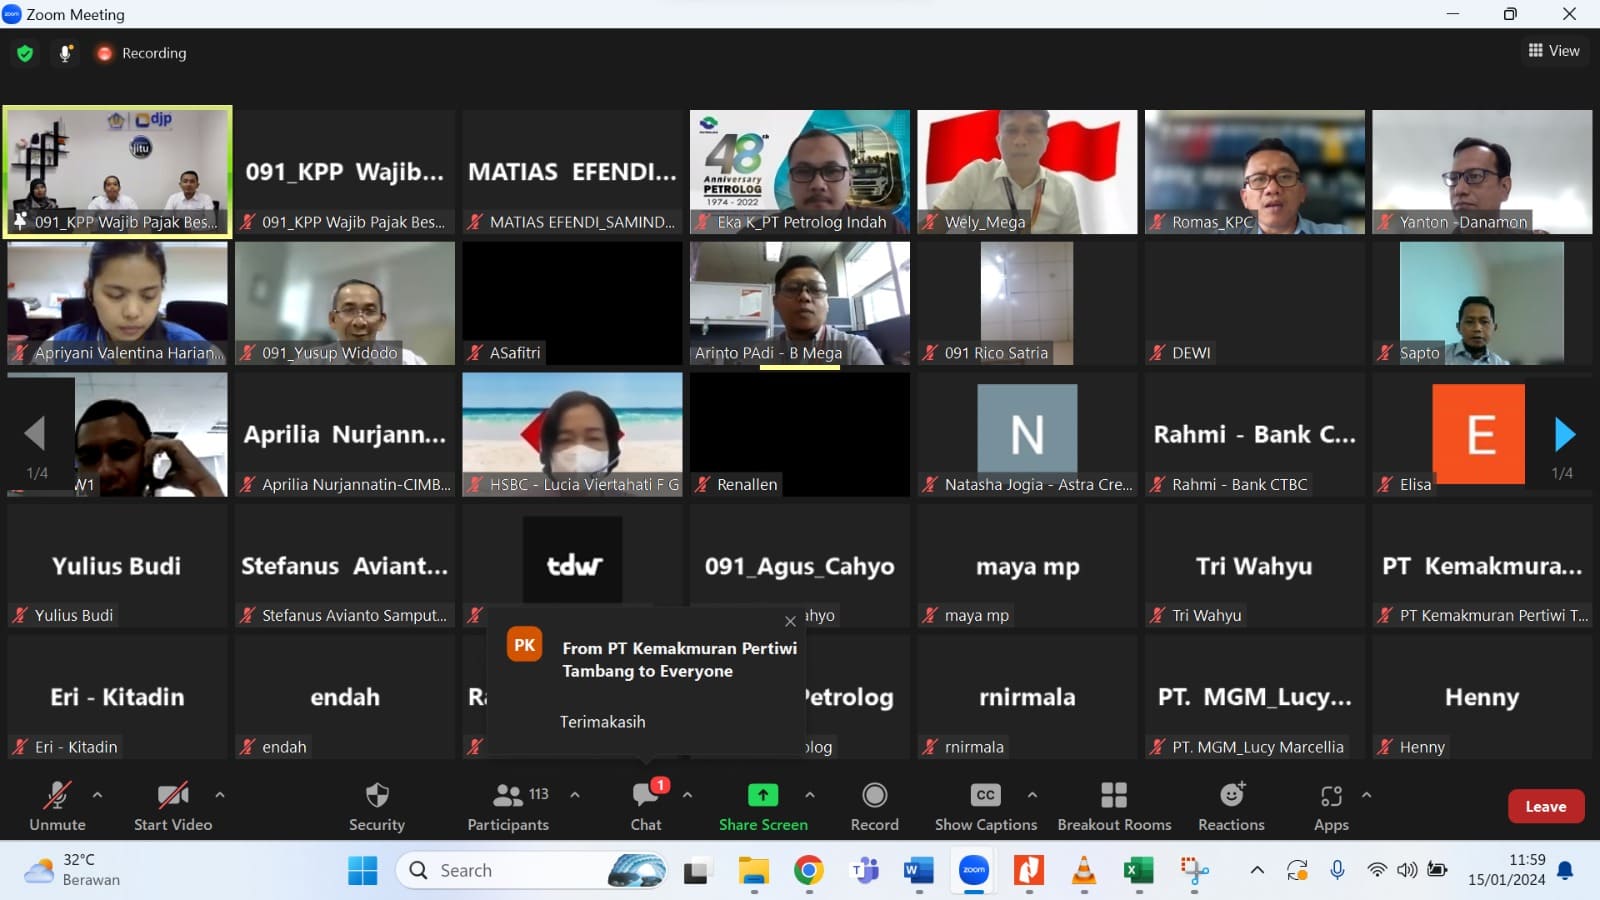Open Excel from the Windows taskbar
Image resolution: width=1600 pixels, height=900 pixels.
[x=1138, y=871]
